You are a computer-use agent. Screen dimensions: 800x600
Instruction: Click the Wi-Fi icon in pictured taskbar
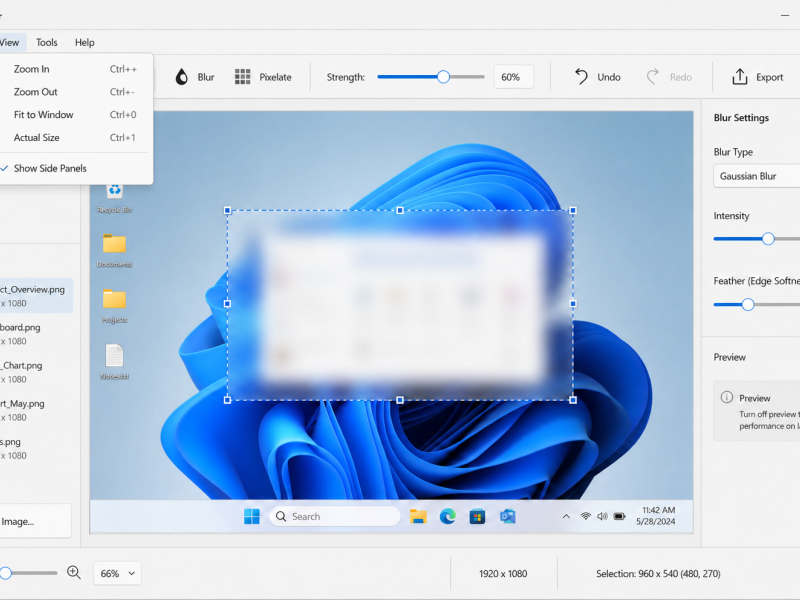coord(586,516)
